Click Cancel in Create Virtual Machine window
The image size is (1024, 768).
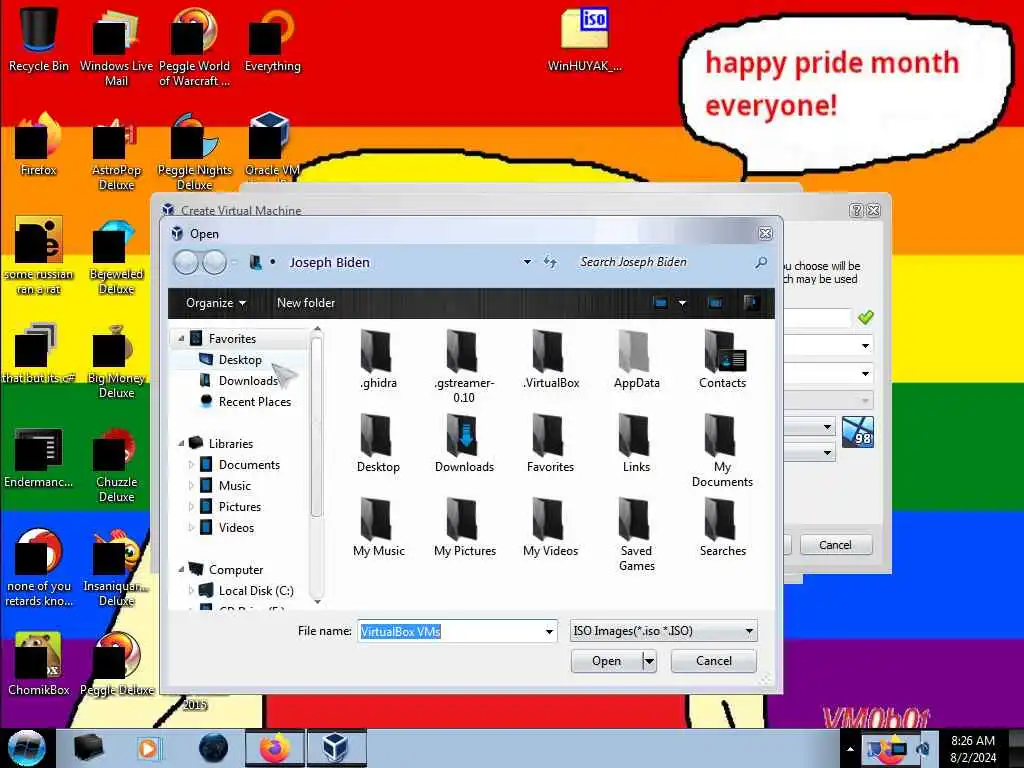point(835,545)
